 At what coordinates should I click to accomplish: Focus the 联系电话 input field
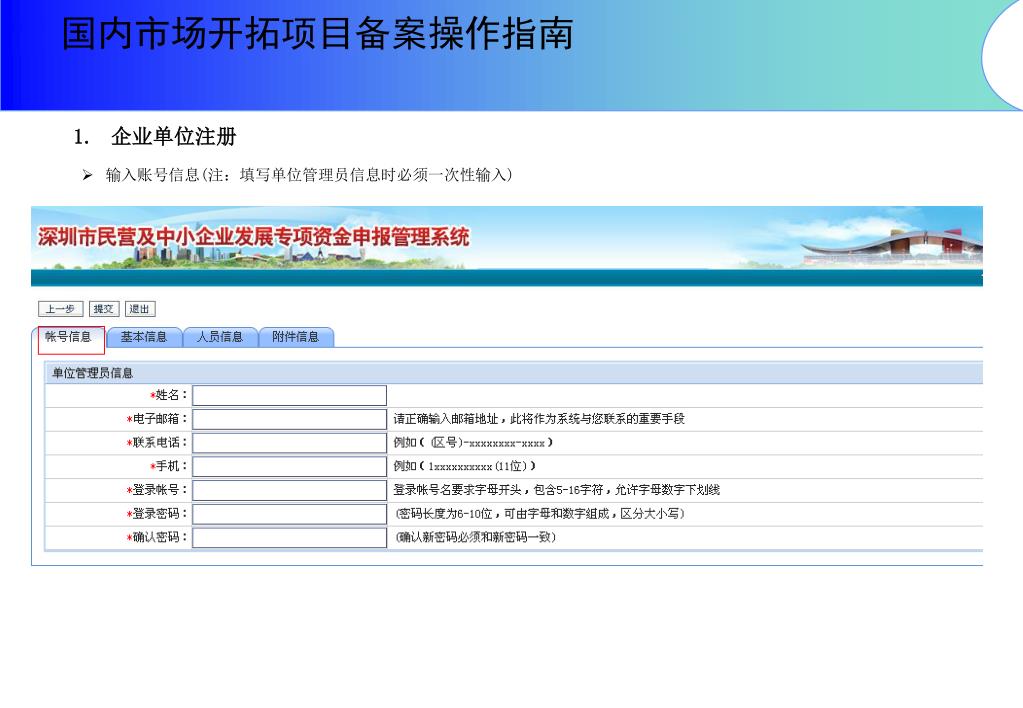pos(290,442)
